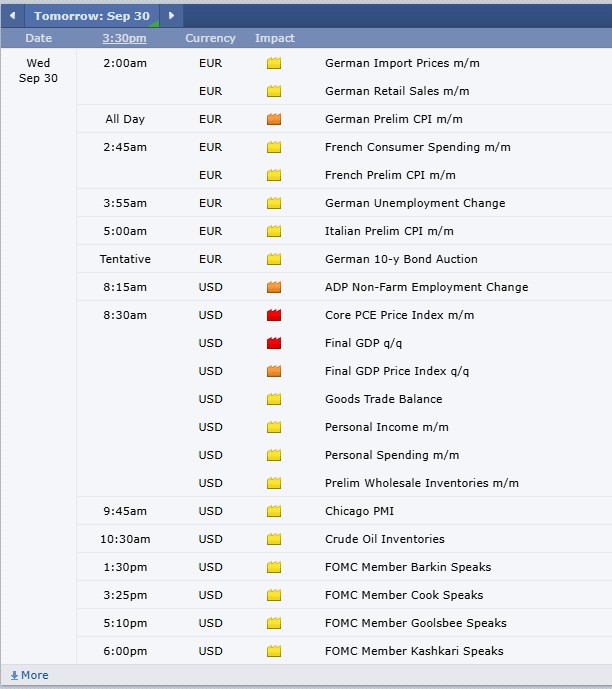
Task: Click the Currency column header
Action: pyautogui.click(x=210, y=38)
